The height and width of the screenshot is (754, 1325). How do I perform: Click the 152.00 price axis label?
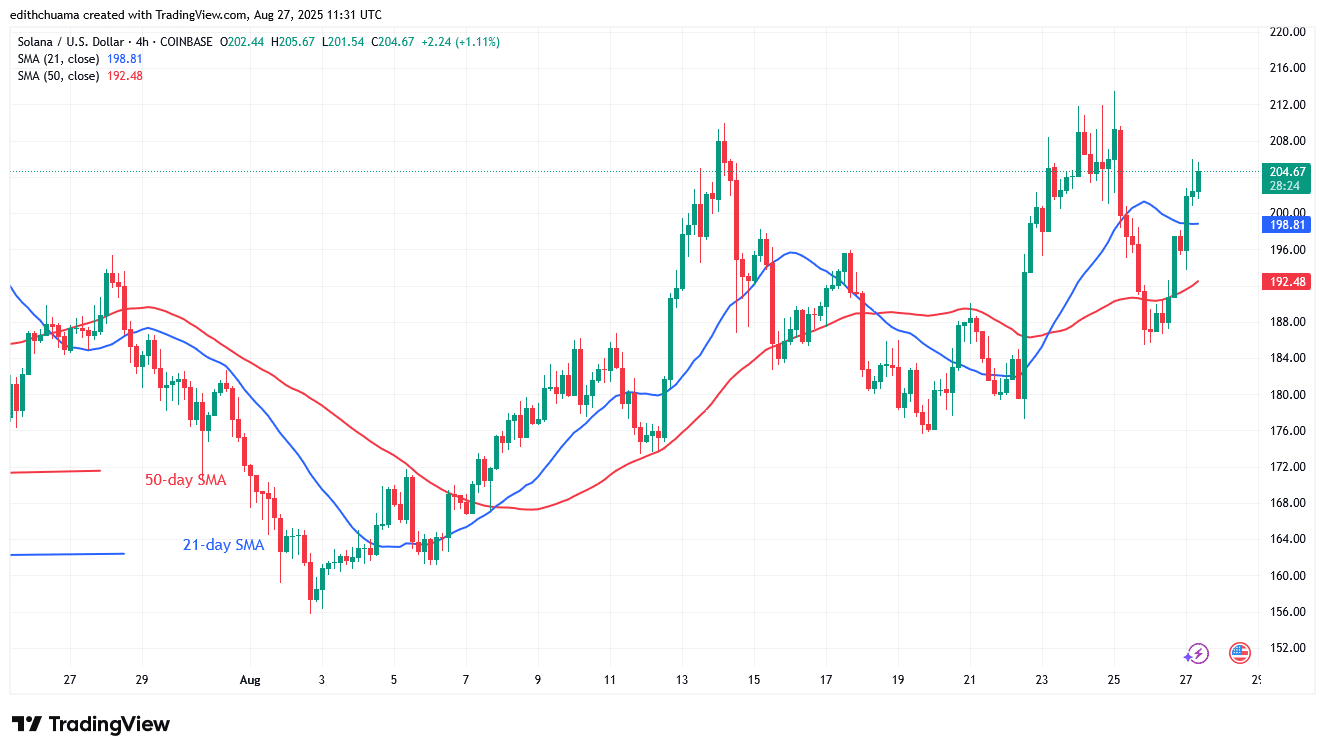[x=1286, y=648]
